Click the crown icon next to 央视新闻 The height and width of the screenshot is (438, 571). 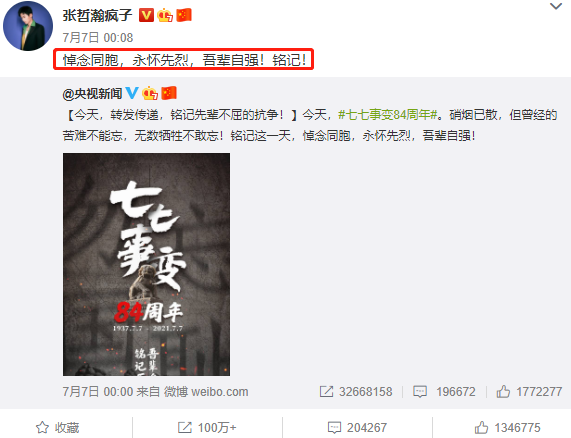[150, 93]
